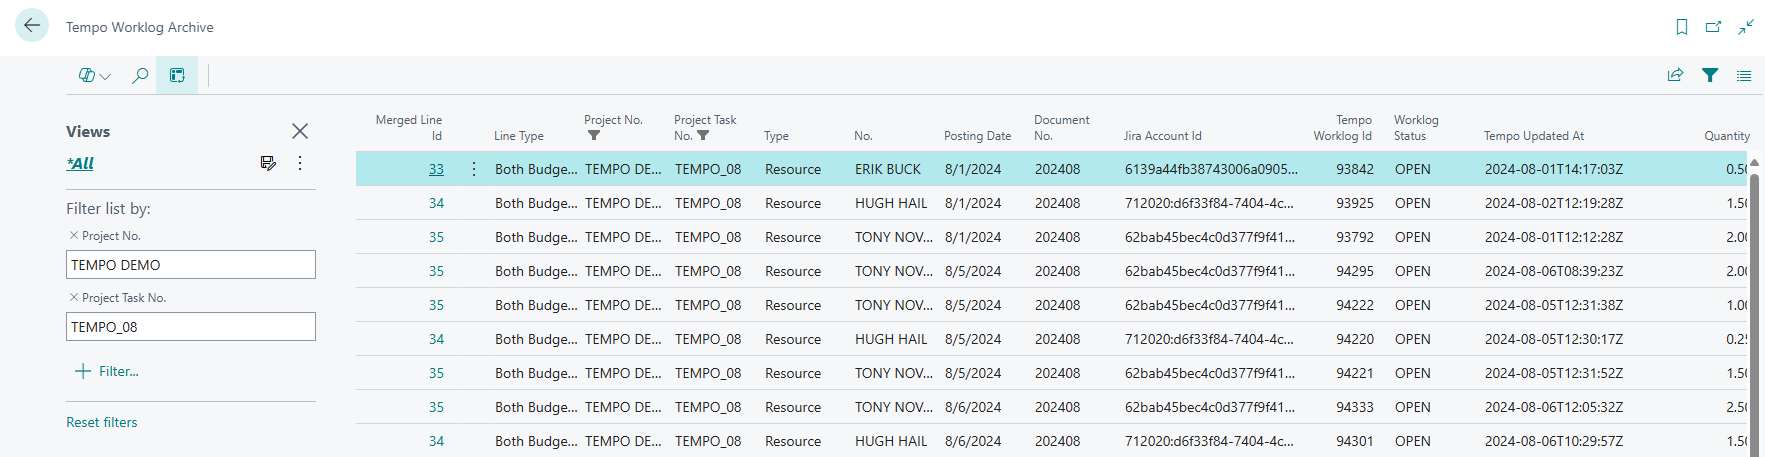Add a new filter with Filter... button

click(107, 371)
